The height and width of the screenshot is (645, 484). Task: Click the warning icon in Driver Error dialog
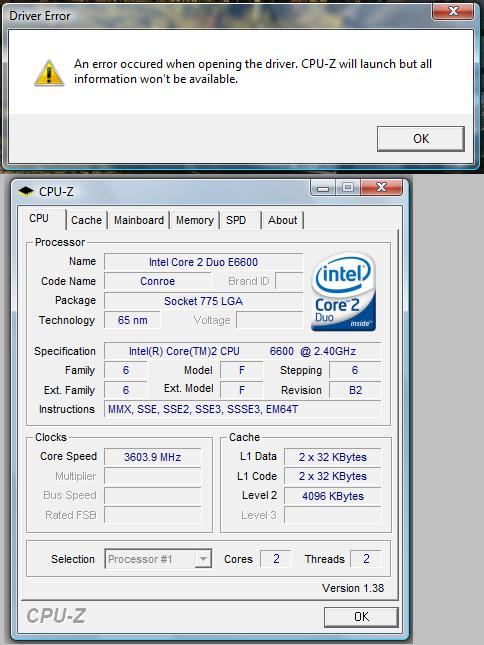pyautogui.click(x=49, y=73)
